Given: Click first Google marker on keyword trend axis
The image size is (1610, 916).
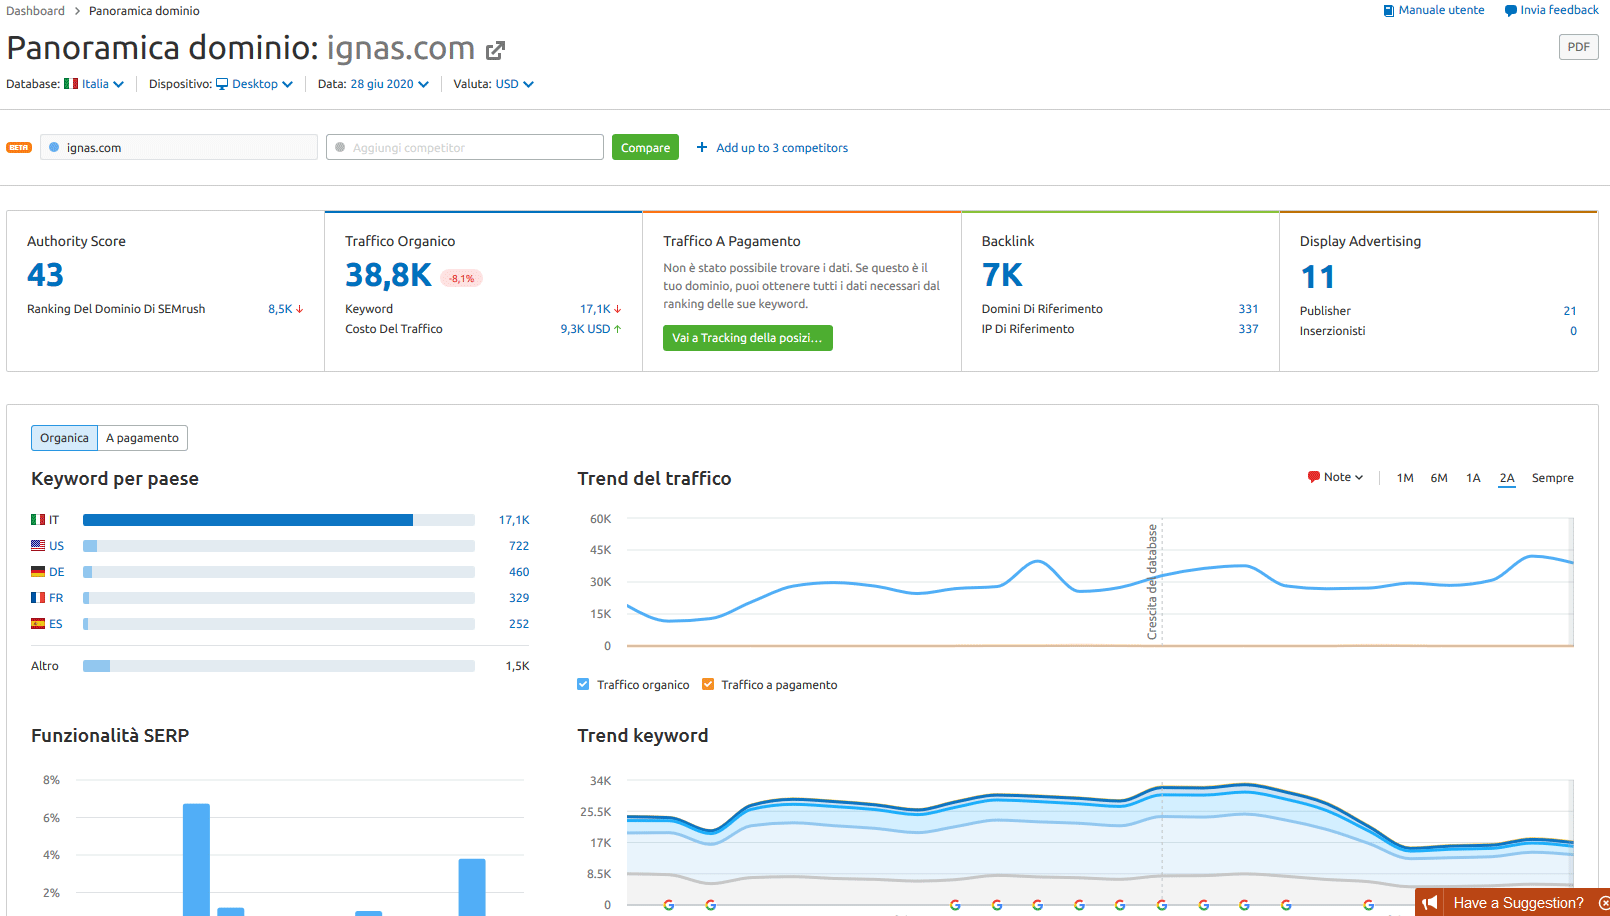Looking at the screenshot, I should [x=669, y=905].
